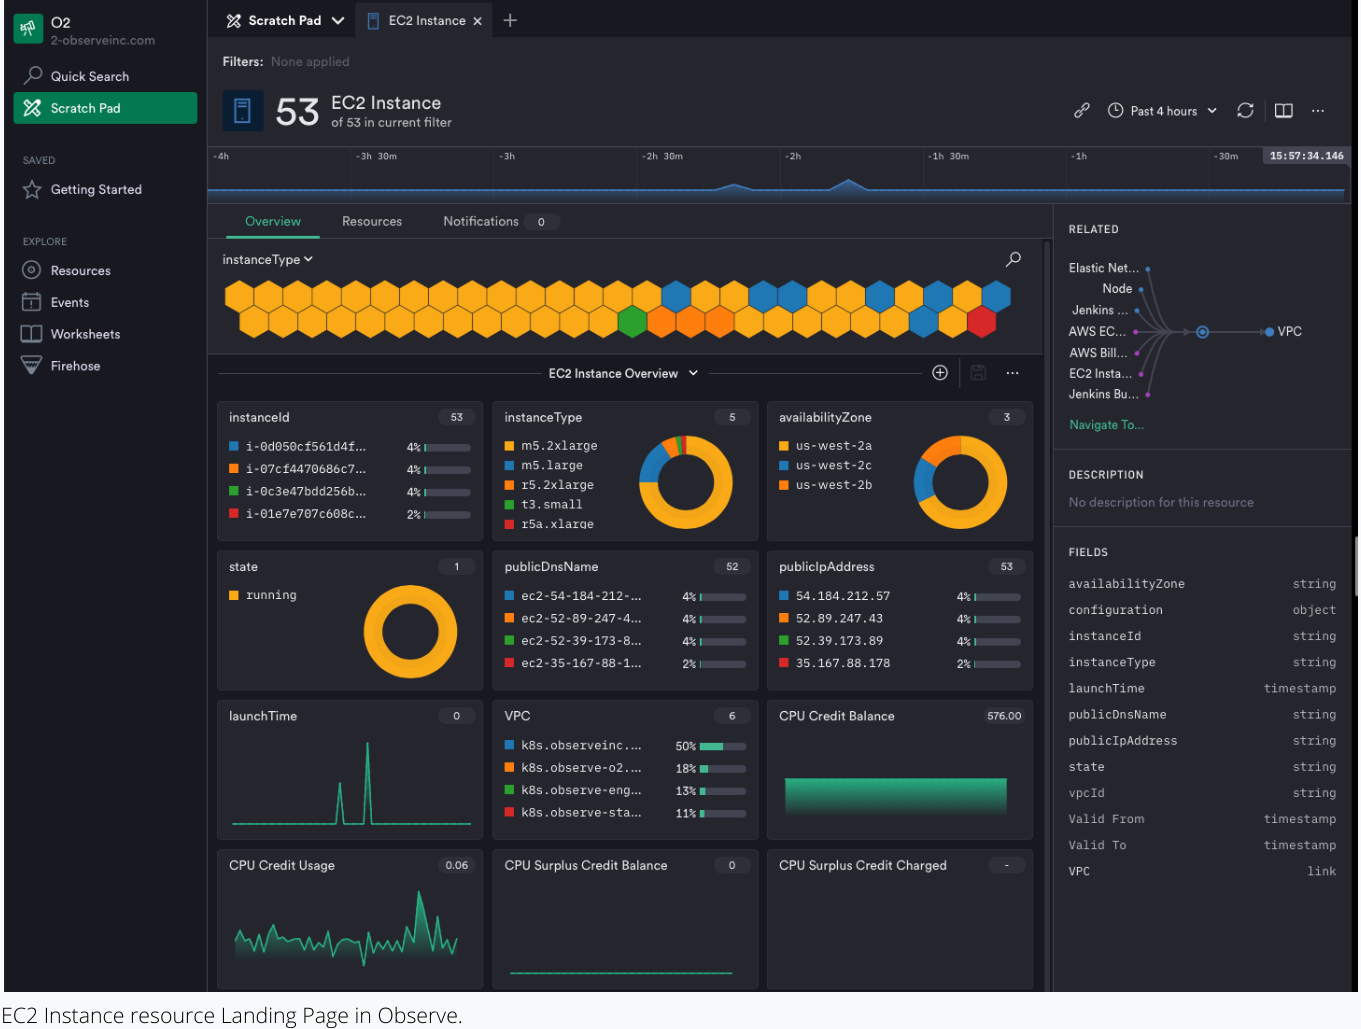Screen dimensions: 1361x1029
Task: Open Quick Search from the sidebar
Action: click(90, 76)
